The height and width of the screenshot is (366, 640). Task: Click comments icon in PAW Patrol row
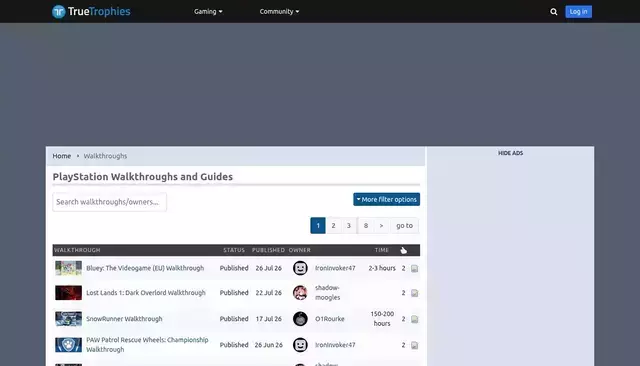pyautogui.click(x=414, y=345)
